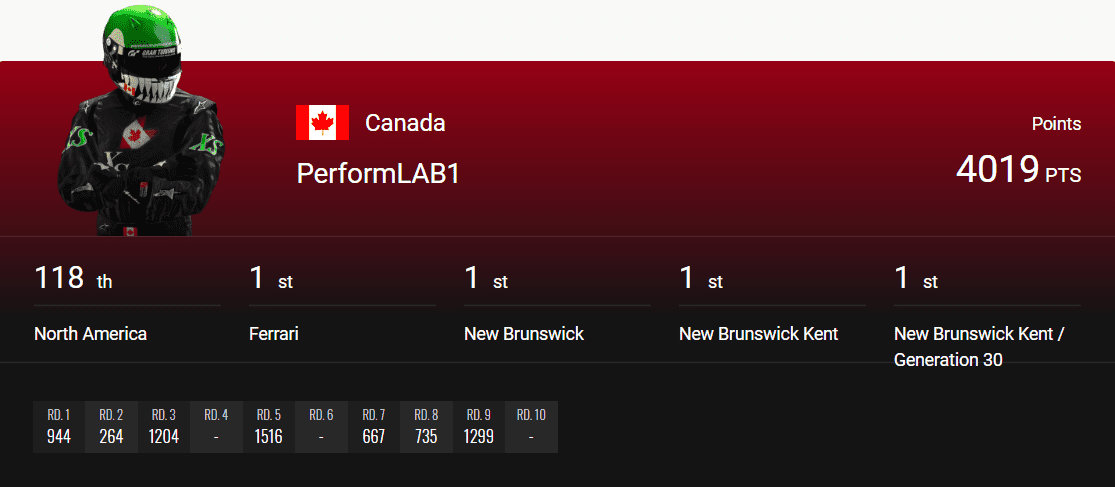Click the New Brunswick Kent ranking

[772, 304]
